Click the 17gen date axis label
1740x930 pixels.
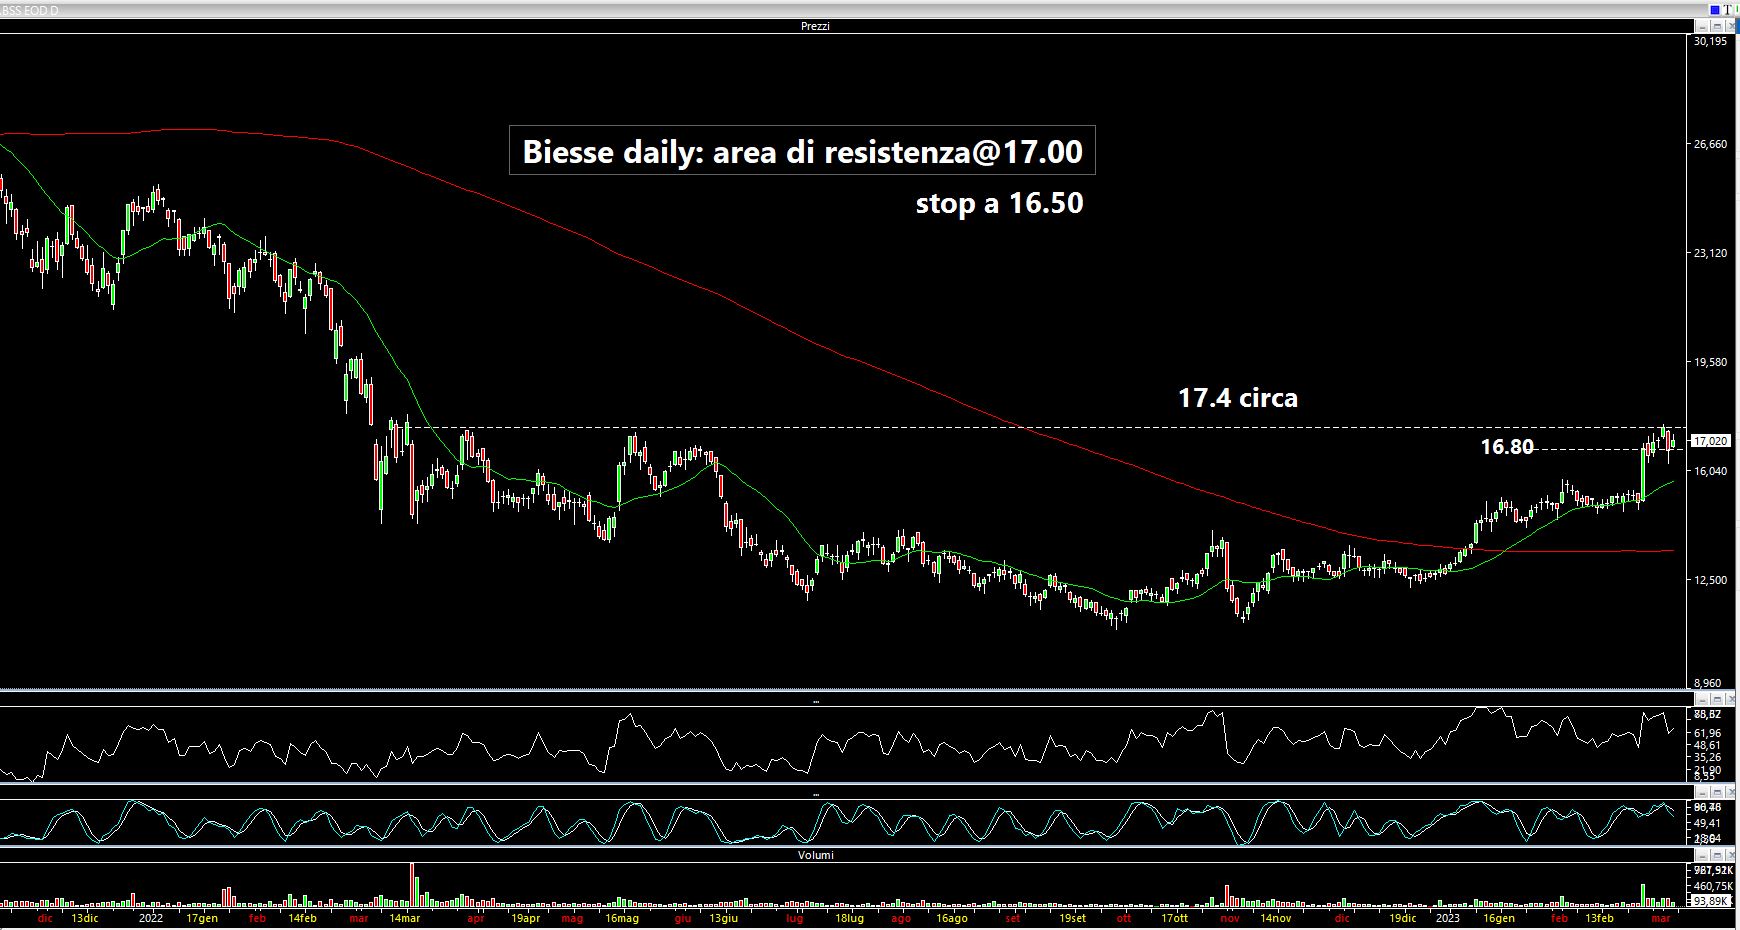point(202,918)
